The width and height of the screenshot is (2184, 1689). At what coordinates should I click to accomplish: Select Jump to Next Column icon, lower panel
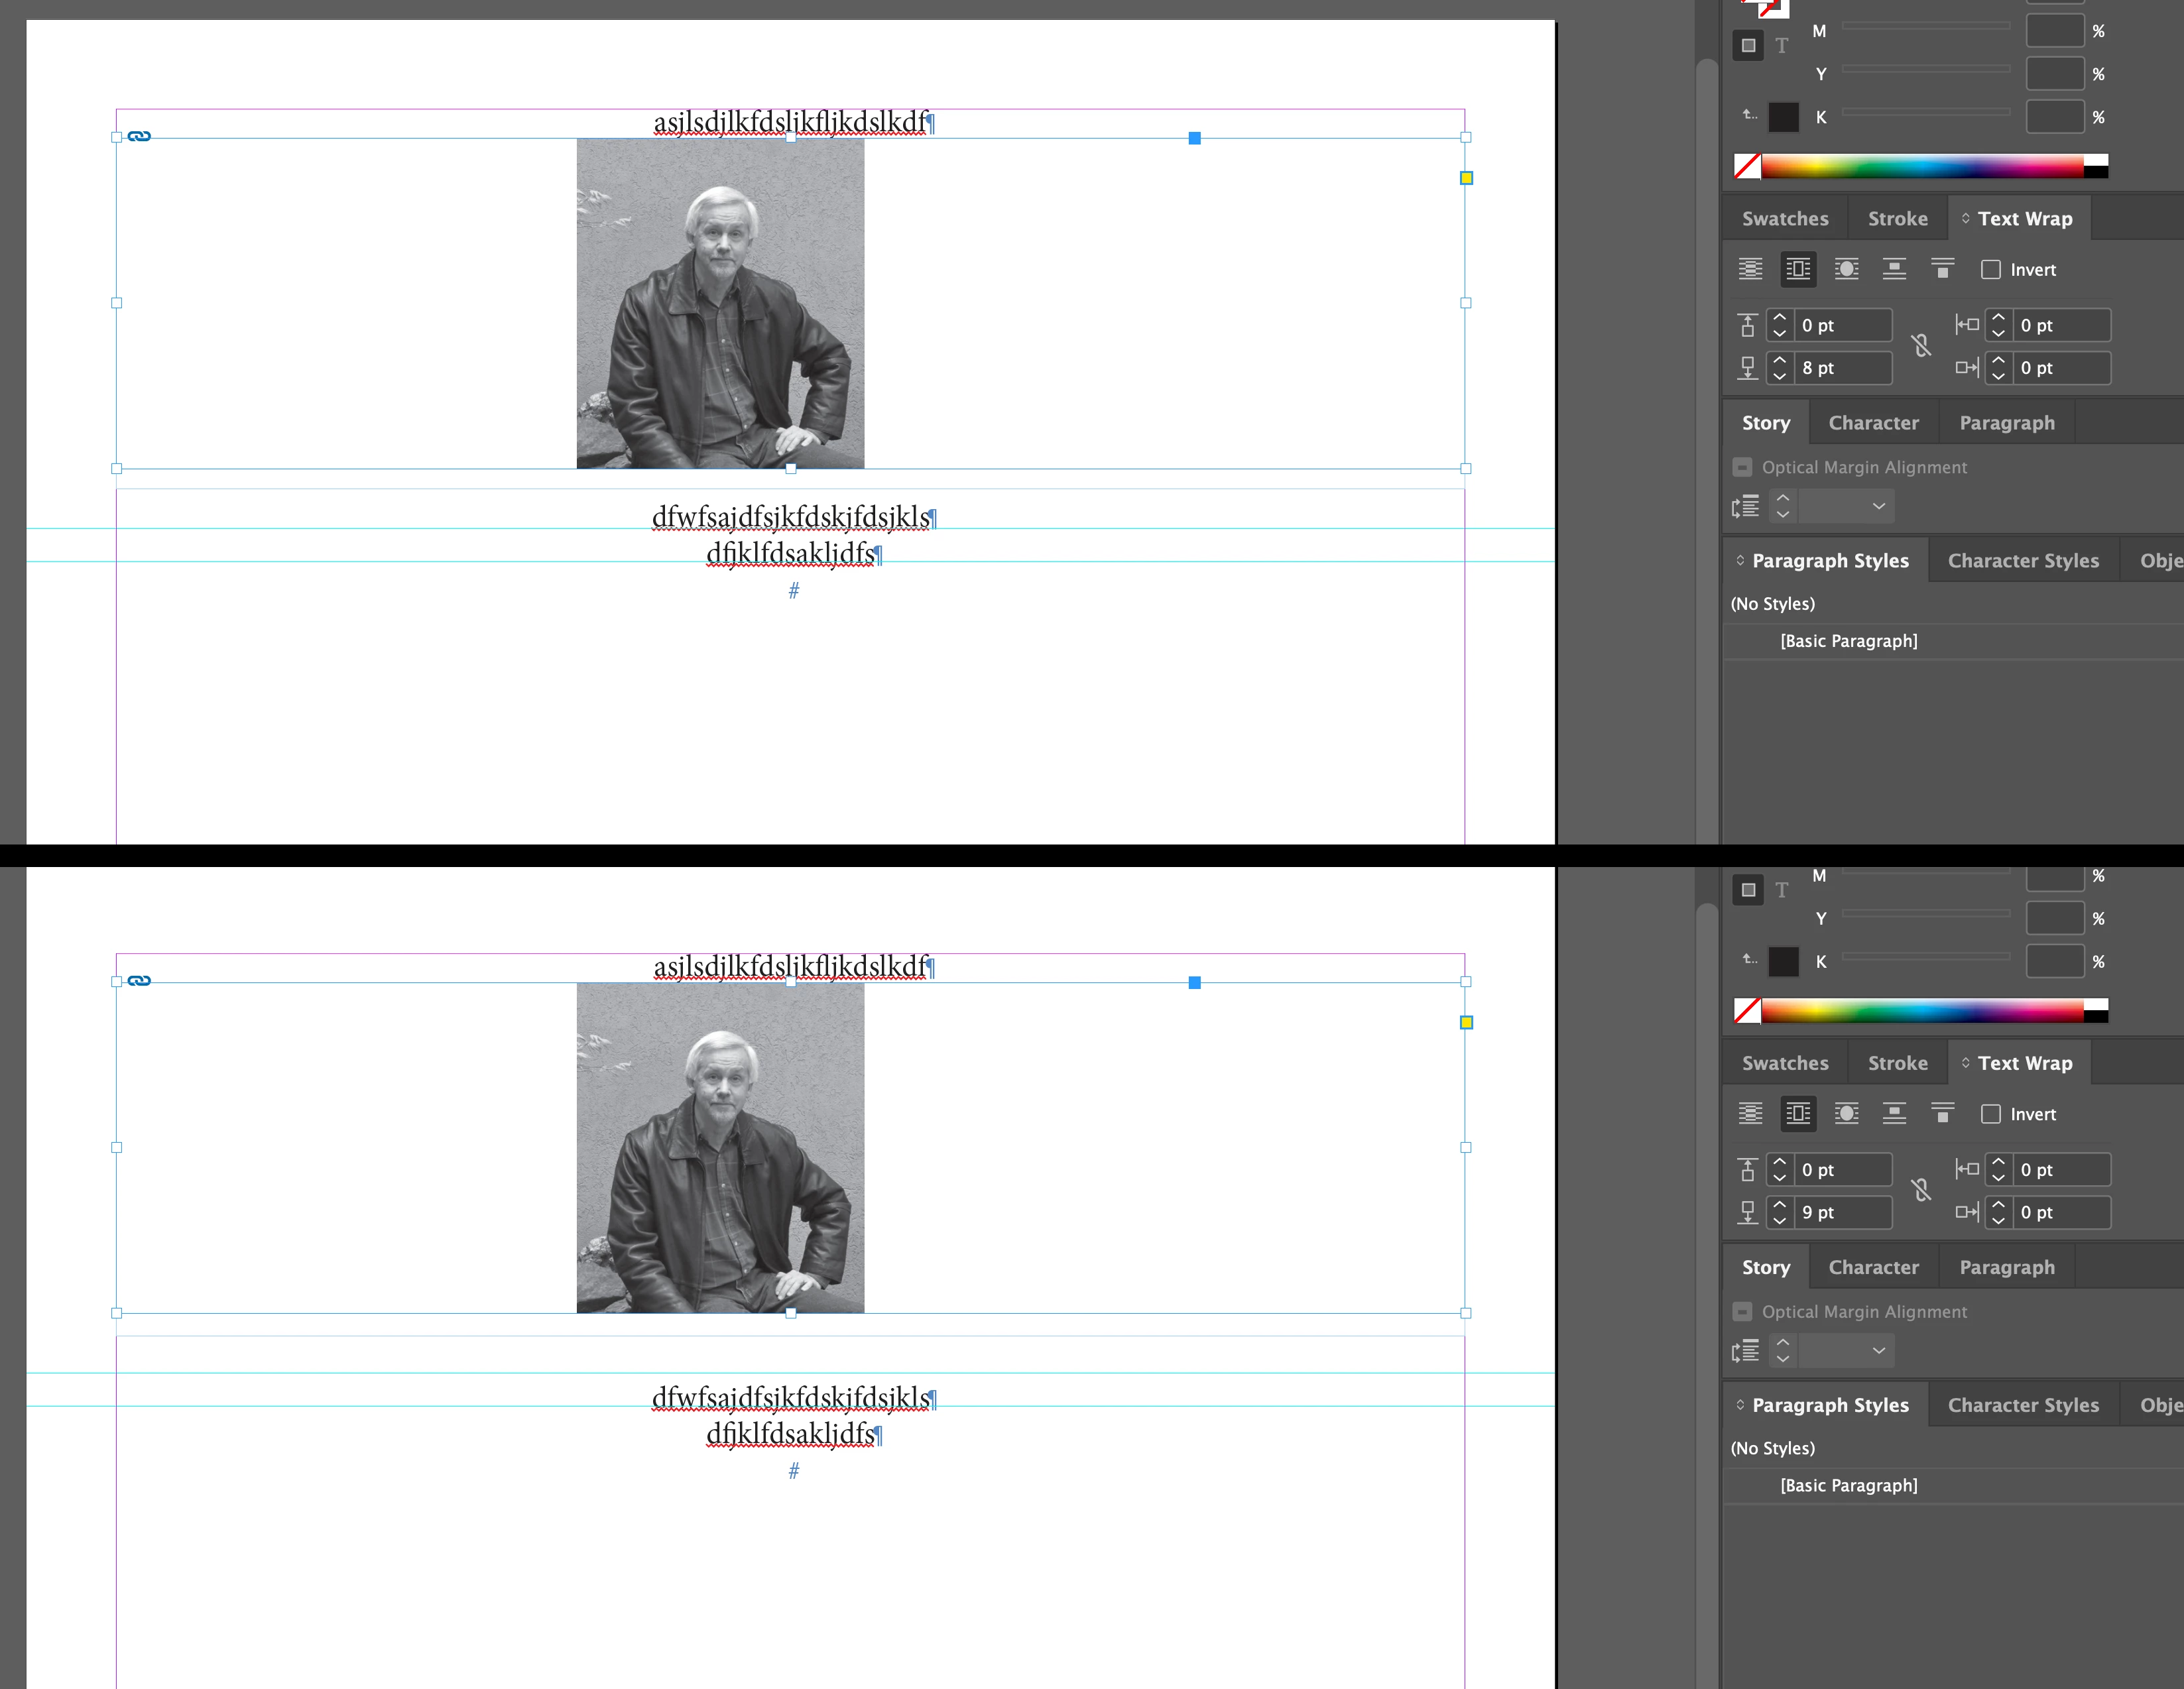[x=1942, y=1113]
